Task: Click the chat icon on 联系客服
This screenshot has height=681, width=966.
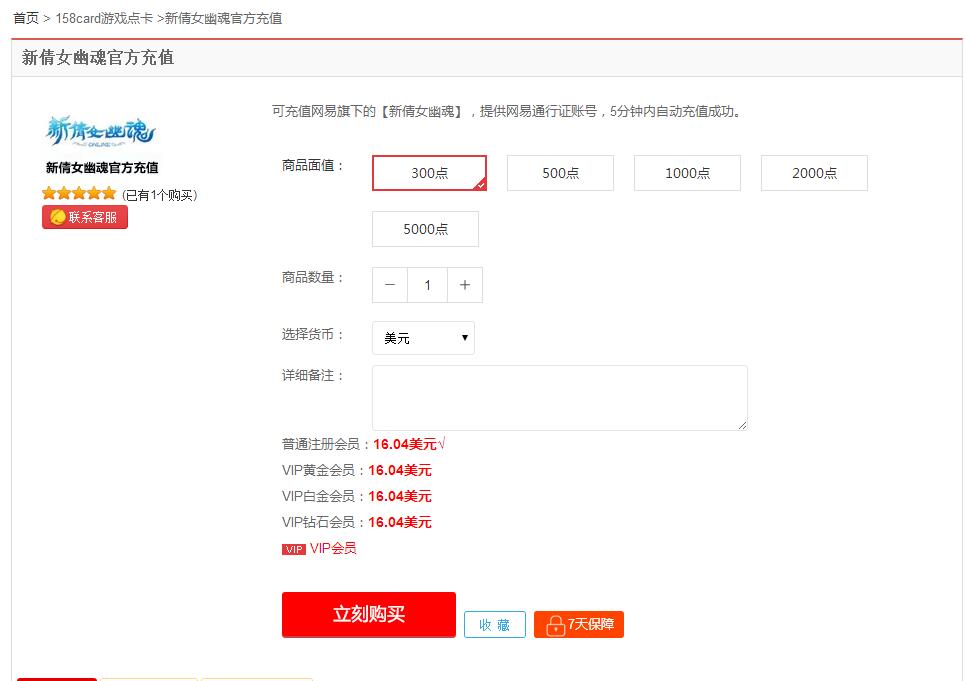Action: coord(57,217)
